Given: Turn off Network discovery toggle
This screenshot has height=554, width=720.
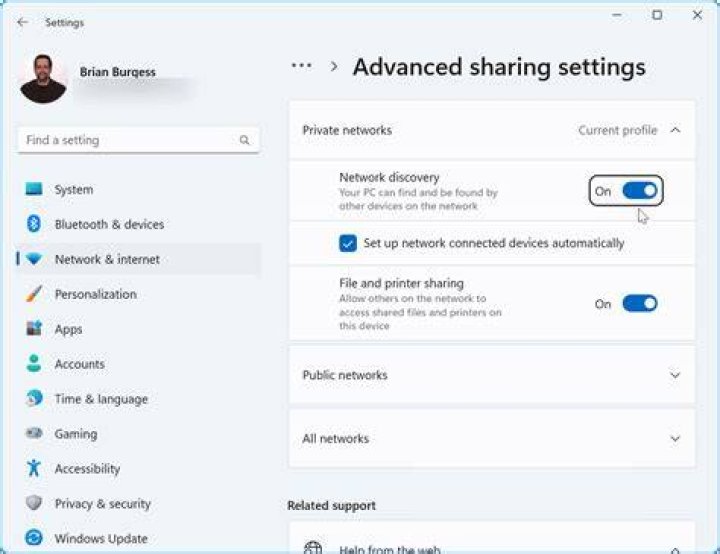Looking at the screenshot, I should [x=640, y=191].
